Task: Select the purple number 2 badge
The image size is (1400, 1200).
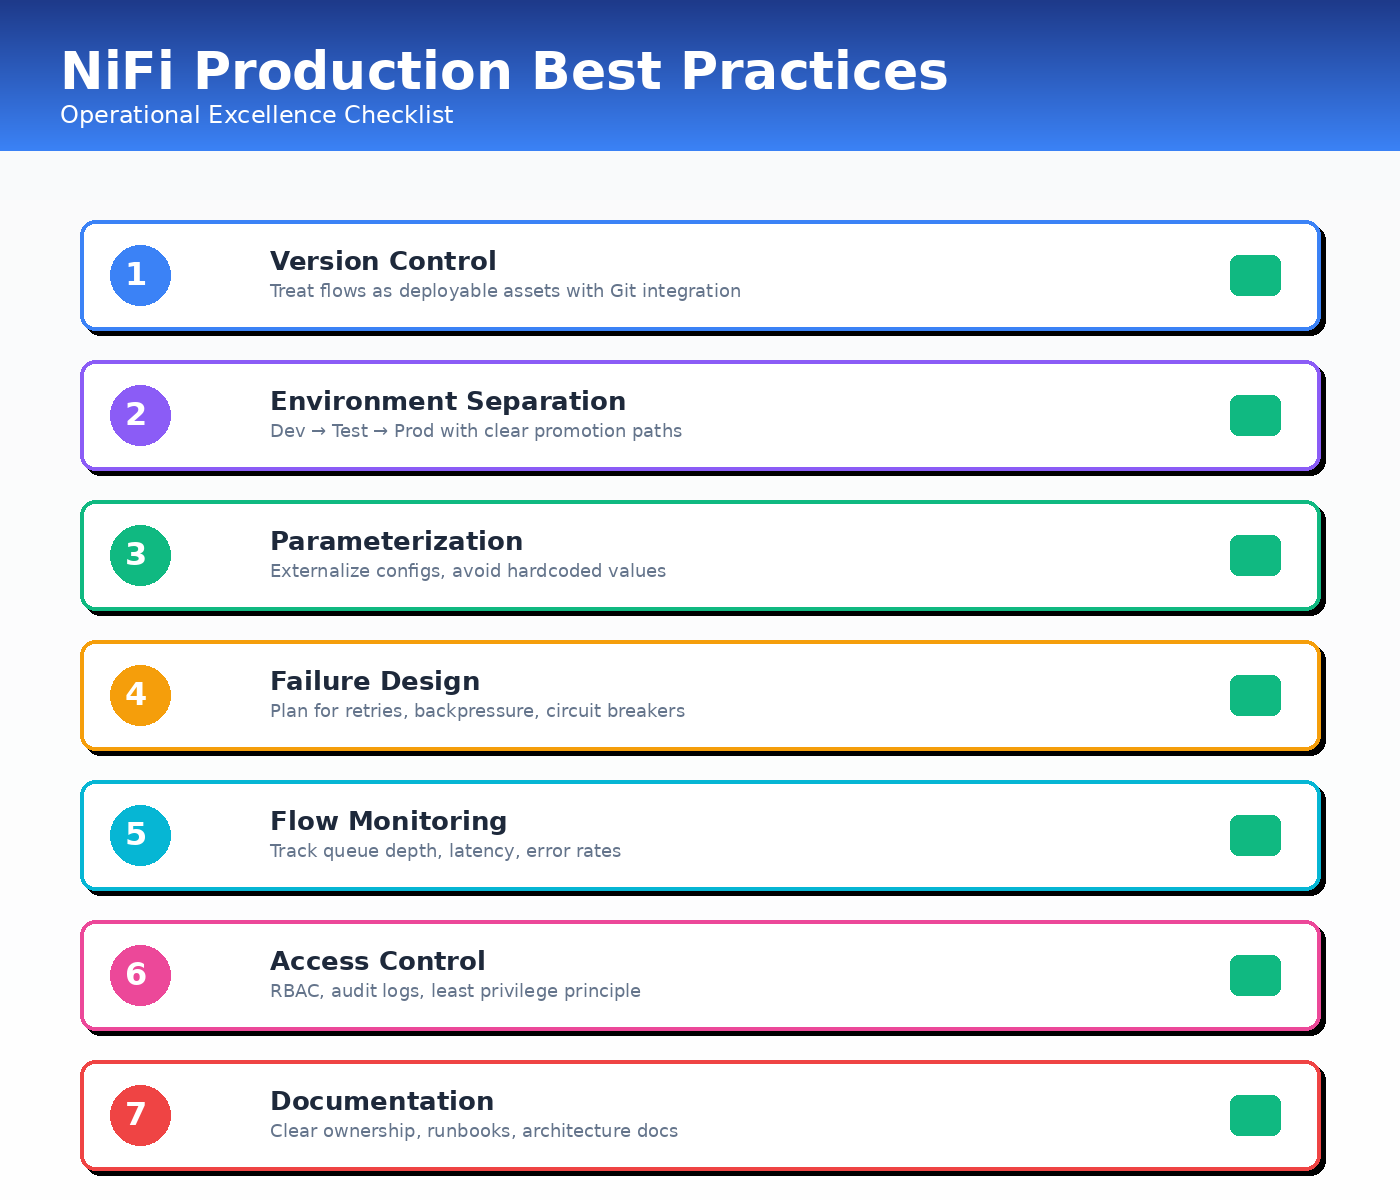Action: click(139, 415)
